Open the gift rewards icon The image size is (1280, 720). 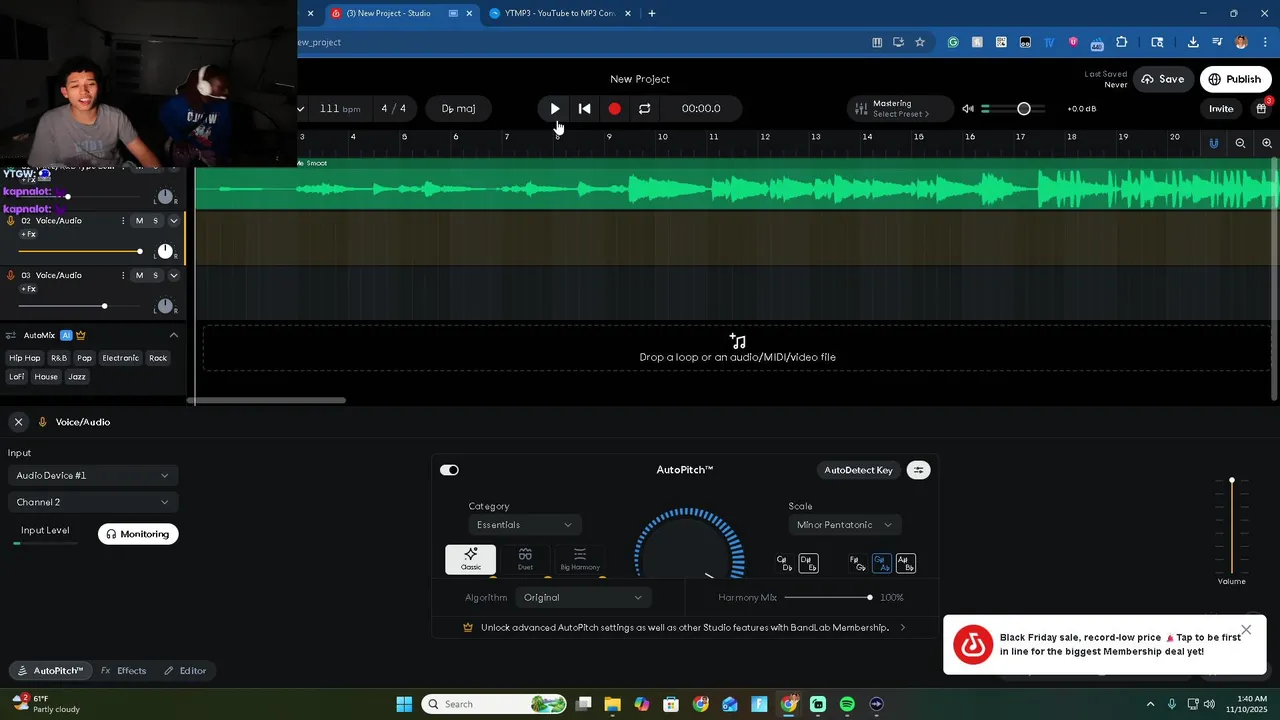[1262, 108]
